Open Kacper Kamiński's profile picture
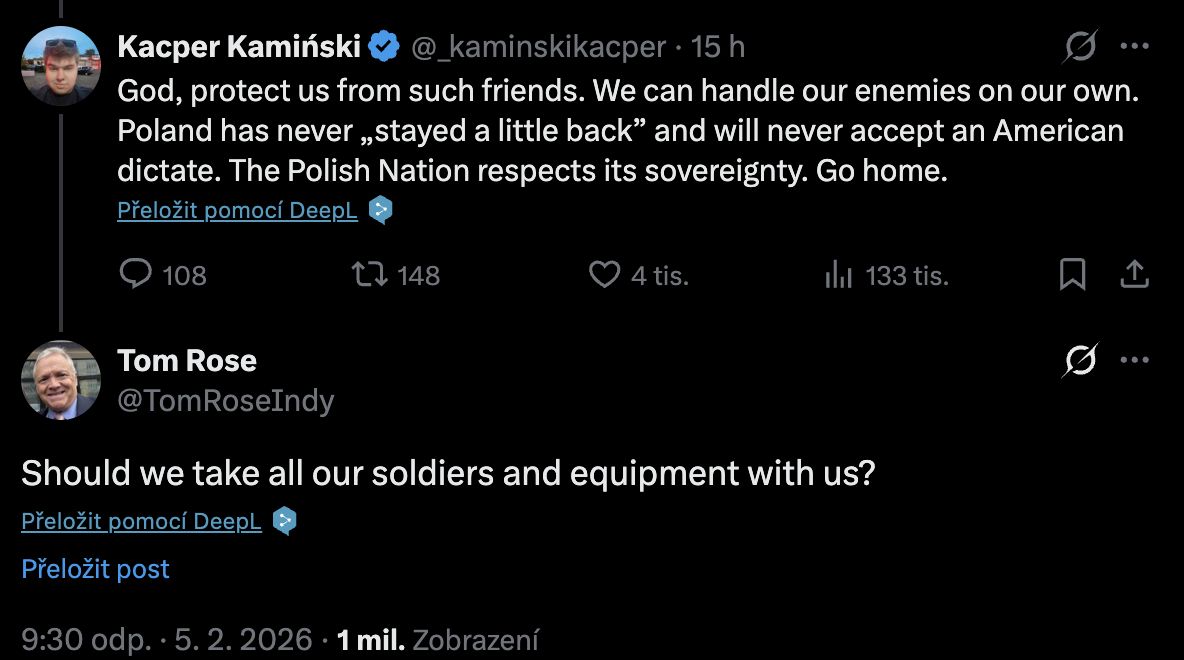The image size is (1184, 660). pos(61,66)
